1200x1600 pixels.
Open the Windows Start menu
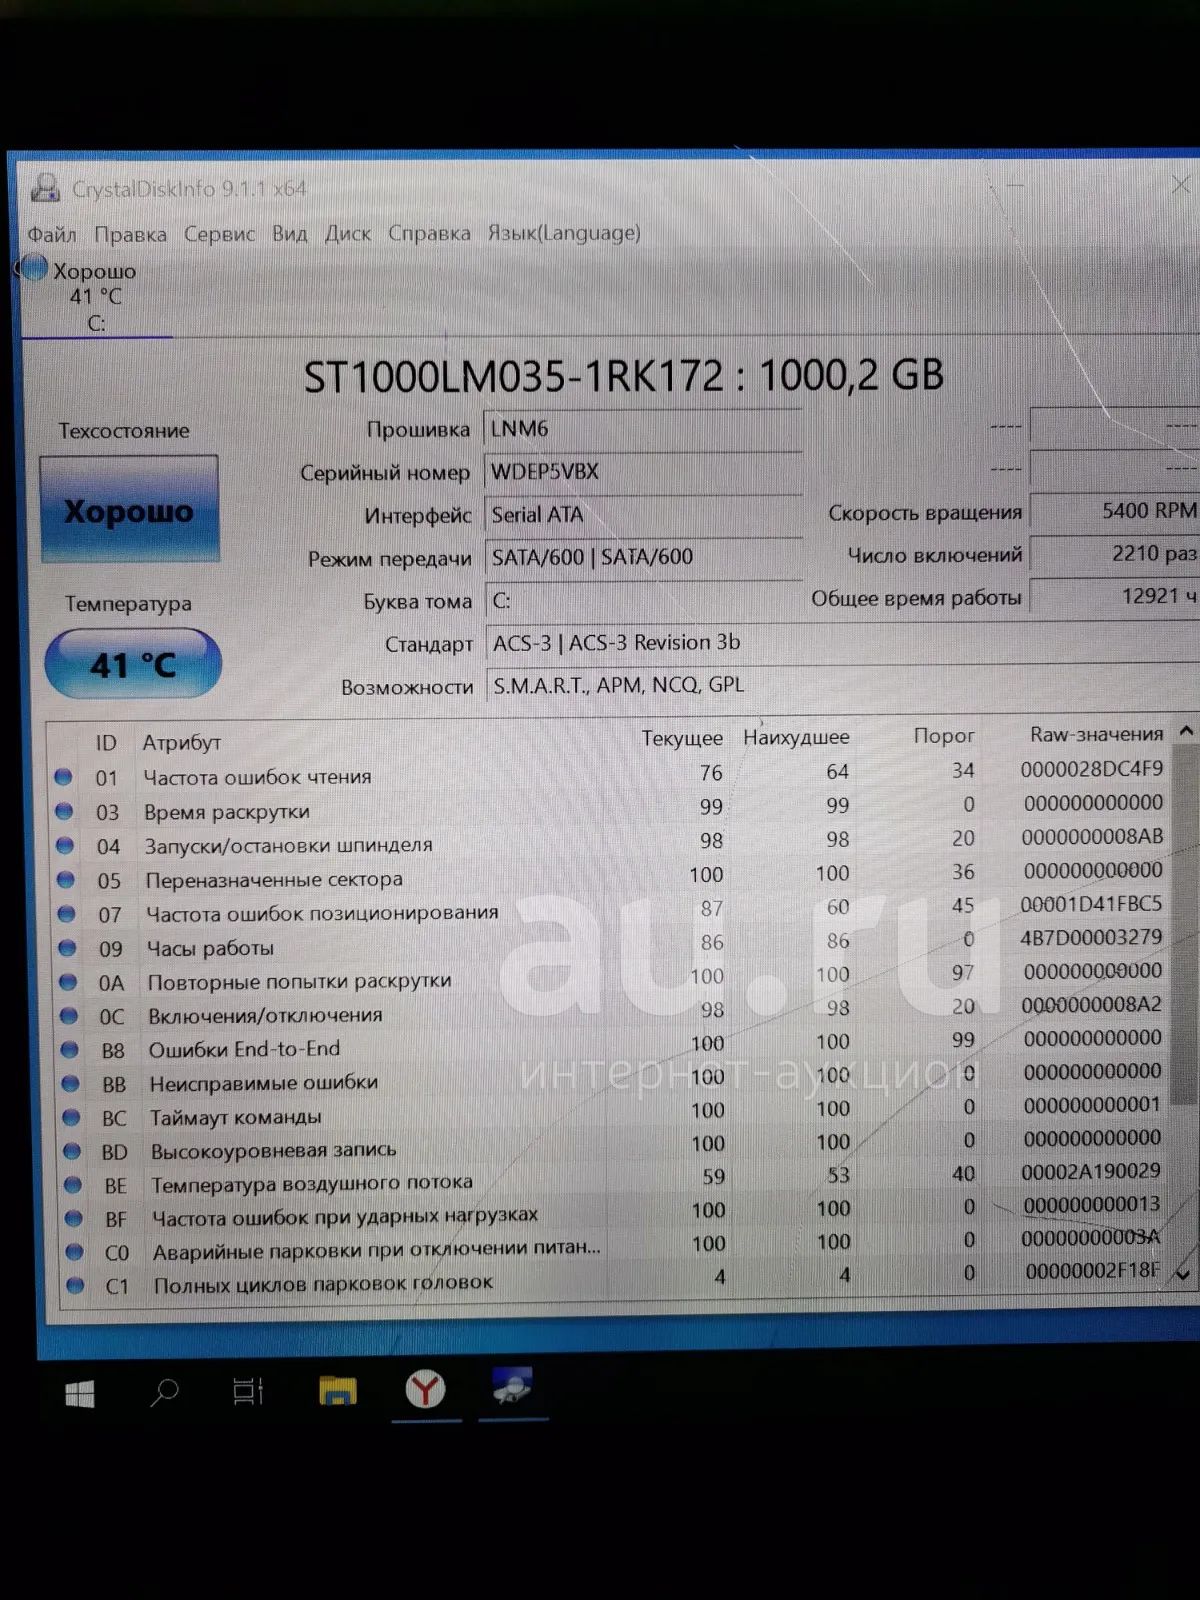click(80, 1394)
